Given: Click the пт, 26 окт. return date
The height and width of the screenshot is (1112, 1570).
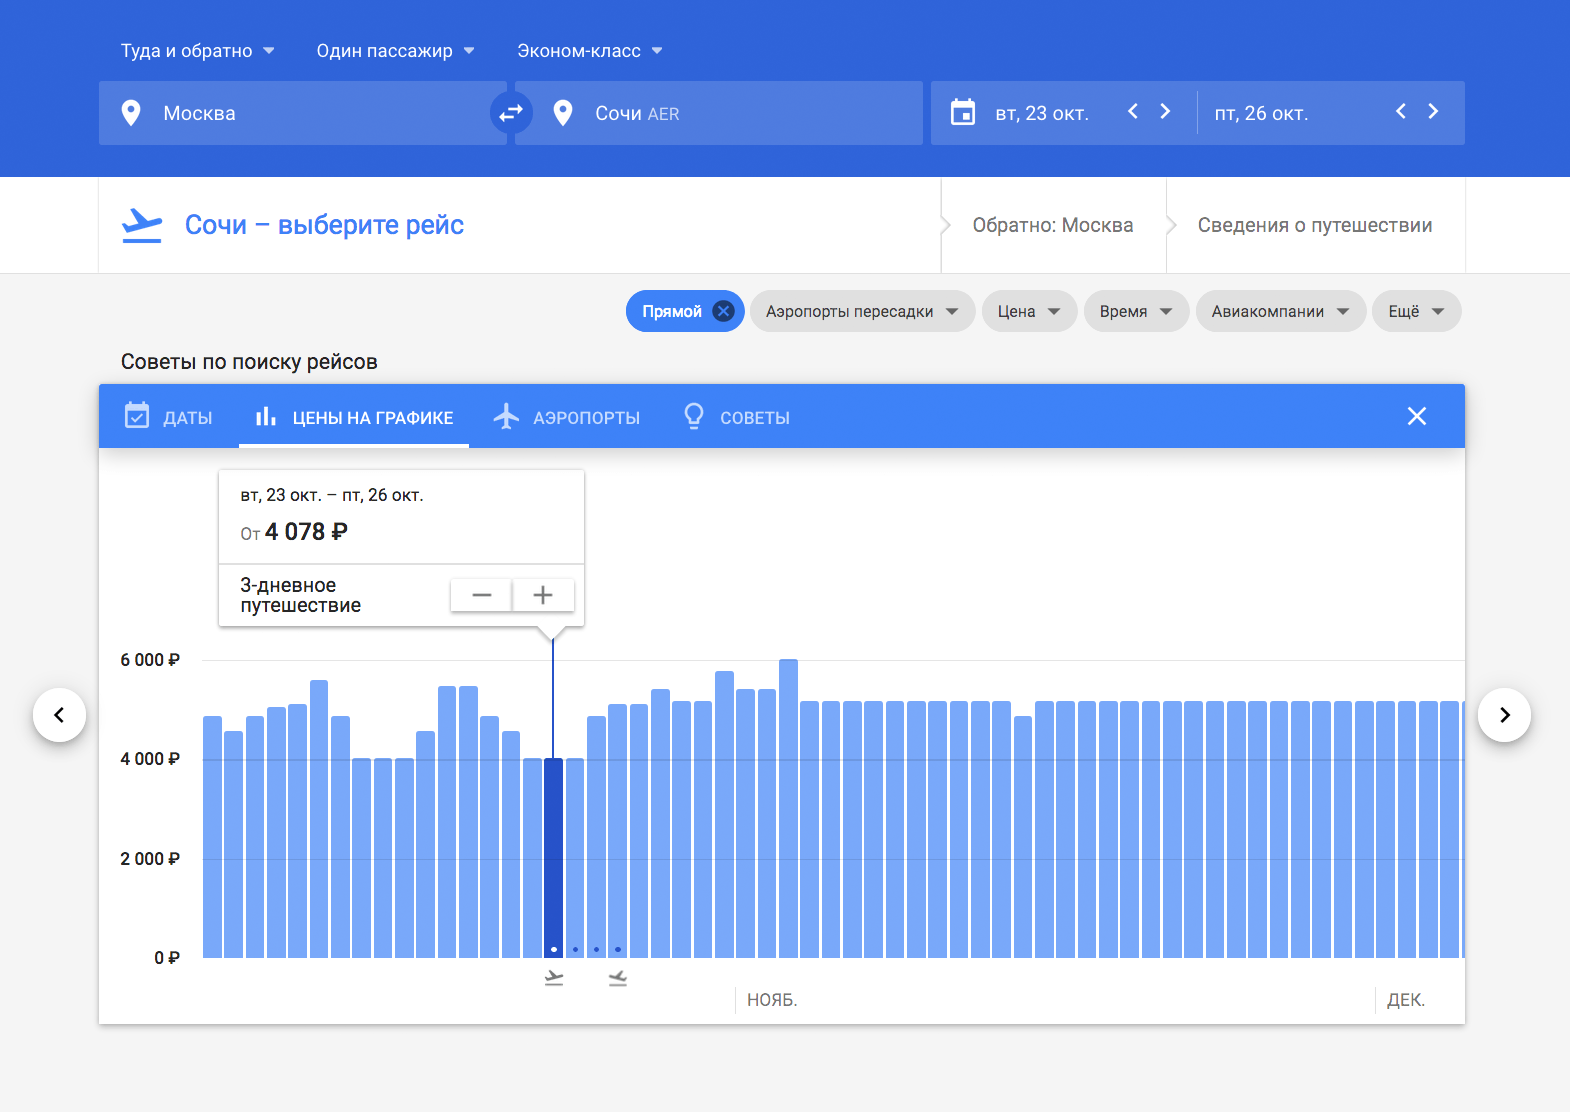Looking at the screenshot, I should tap(1261, 113).
